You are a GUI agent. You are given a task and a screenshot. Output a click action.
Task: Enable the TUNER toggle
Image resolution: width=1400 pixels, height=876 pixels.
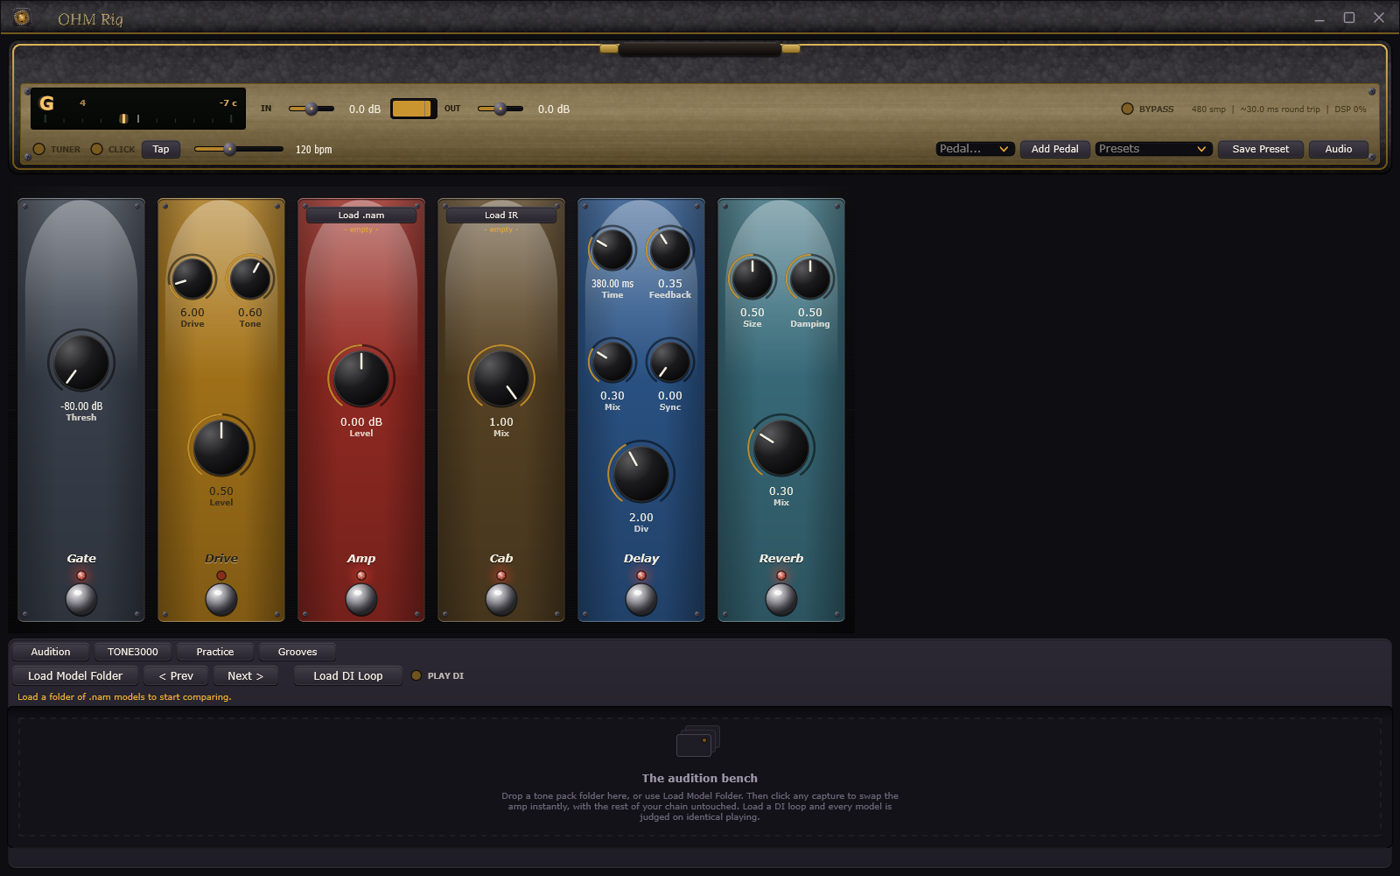tap(56, 149)
